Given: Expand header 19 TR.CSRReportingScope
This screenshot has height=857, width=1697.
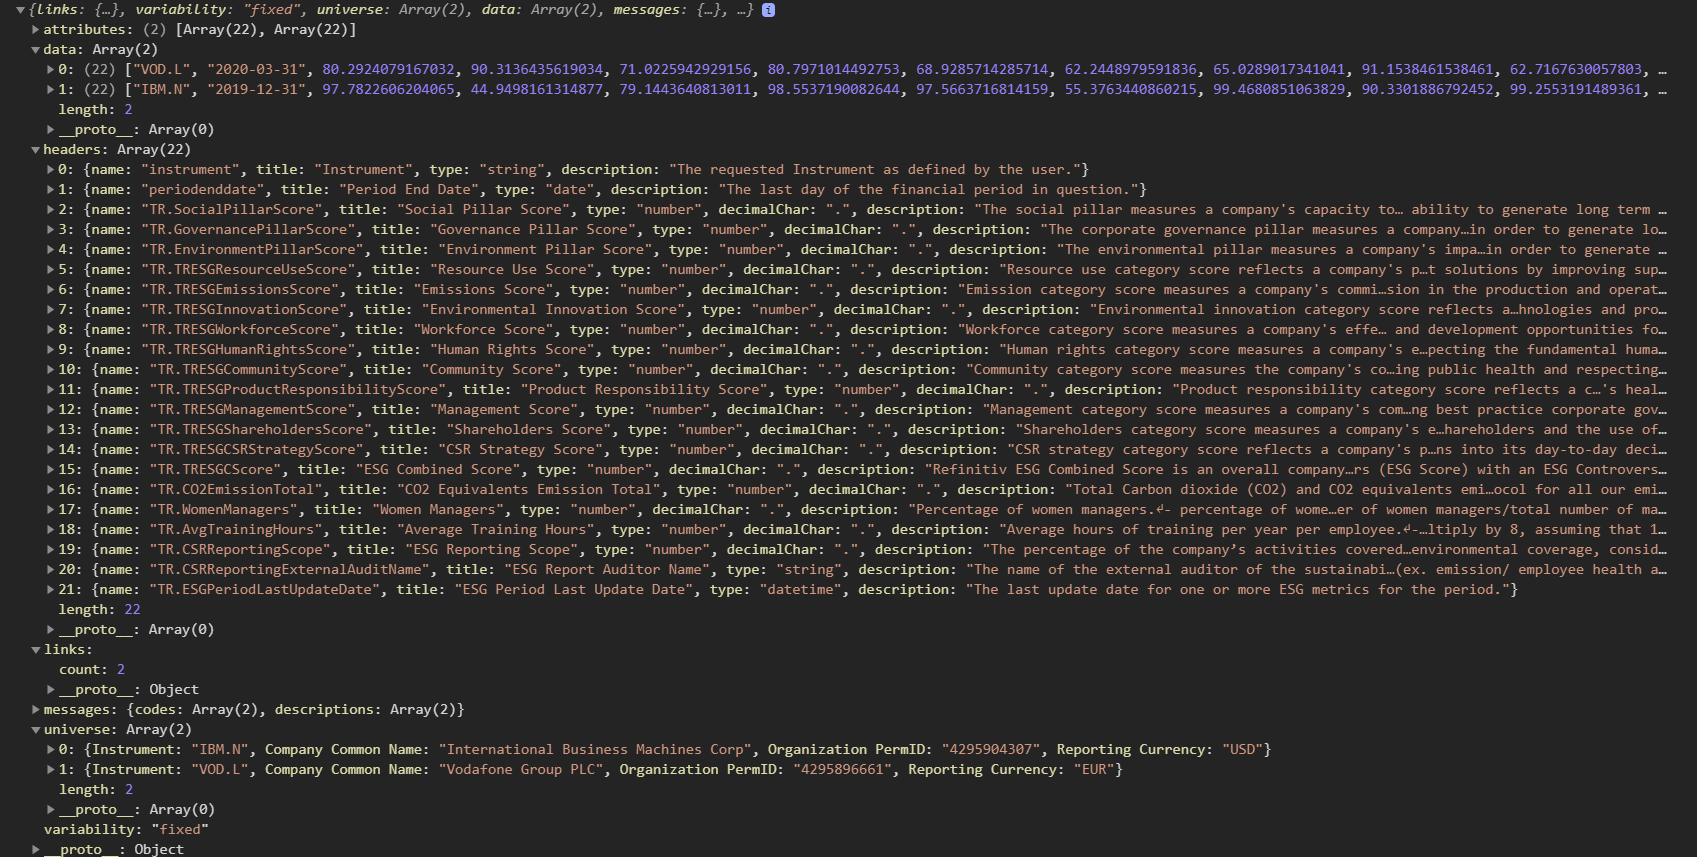Looking at the screenshot, I should [51, 550].
